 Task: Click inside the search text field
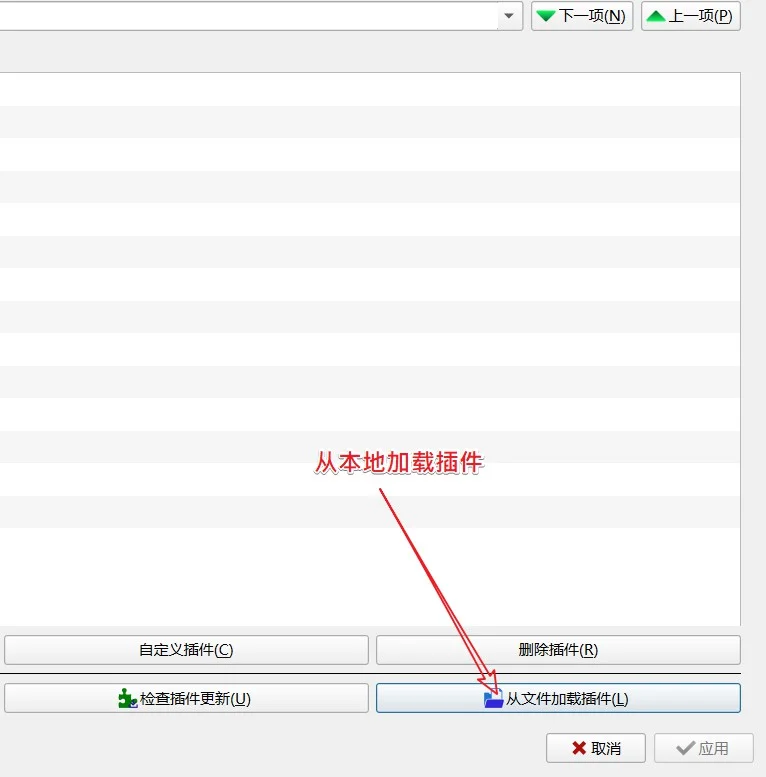[x=248, y=16]
